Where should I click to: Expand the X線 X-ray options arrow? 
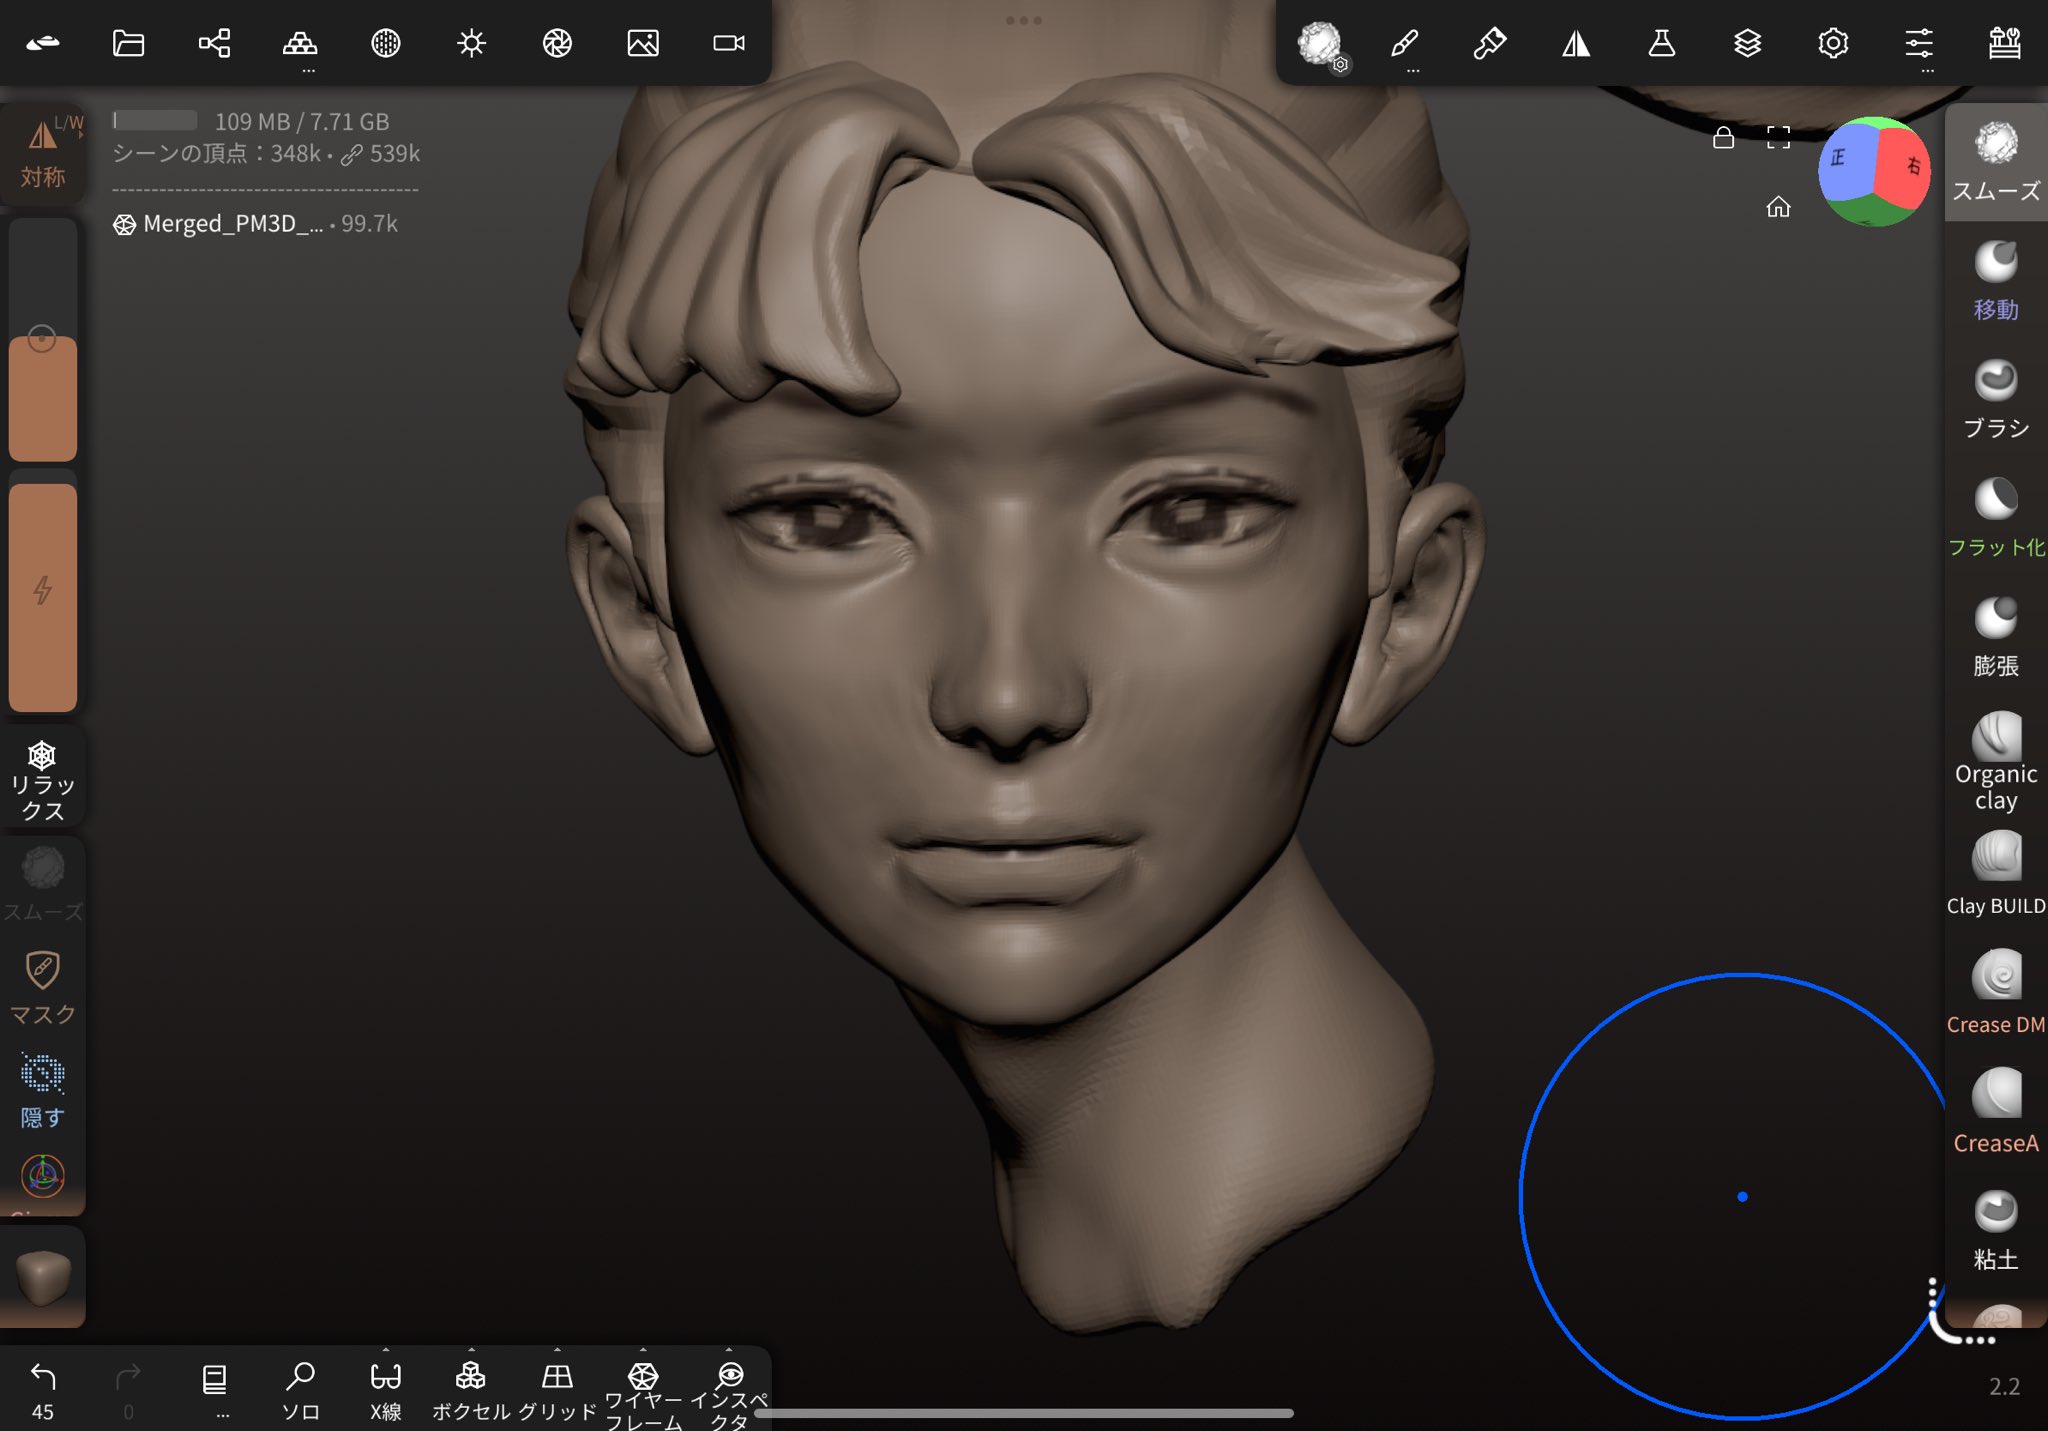point(386,1350)
